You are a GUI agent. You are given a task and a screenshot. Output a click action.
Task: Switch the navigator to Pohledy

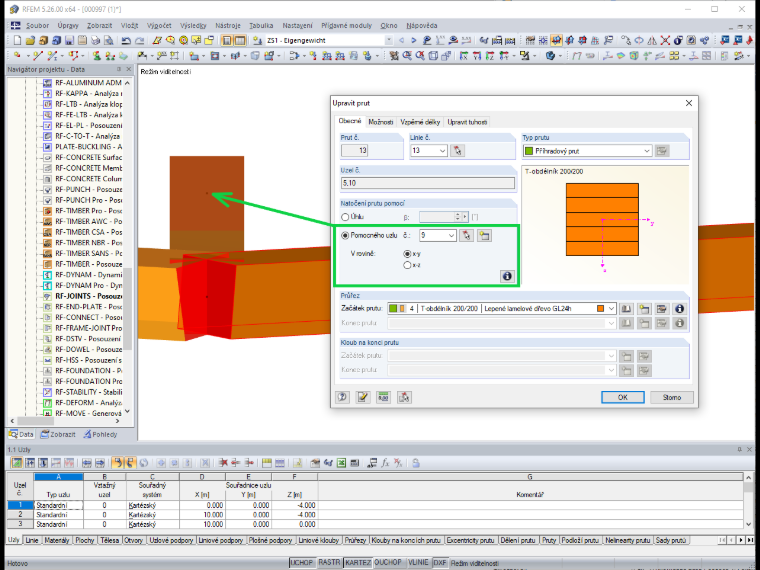pos(100,434)
